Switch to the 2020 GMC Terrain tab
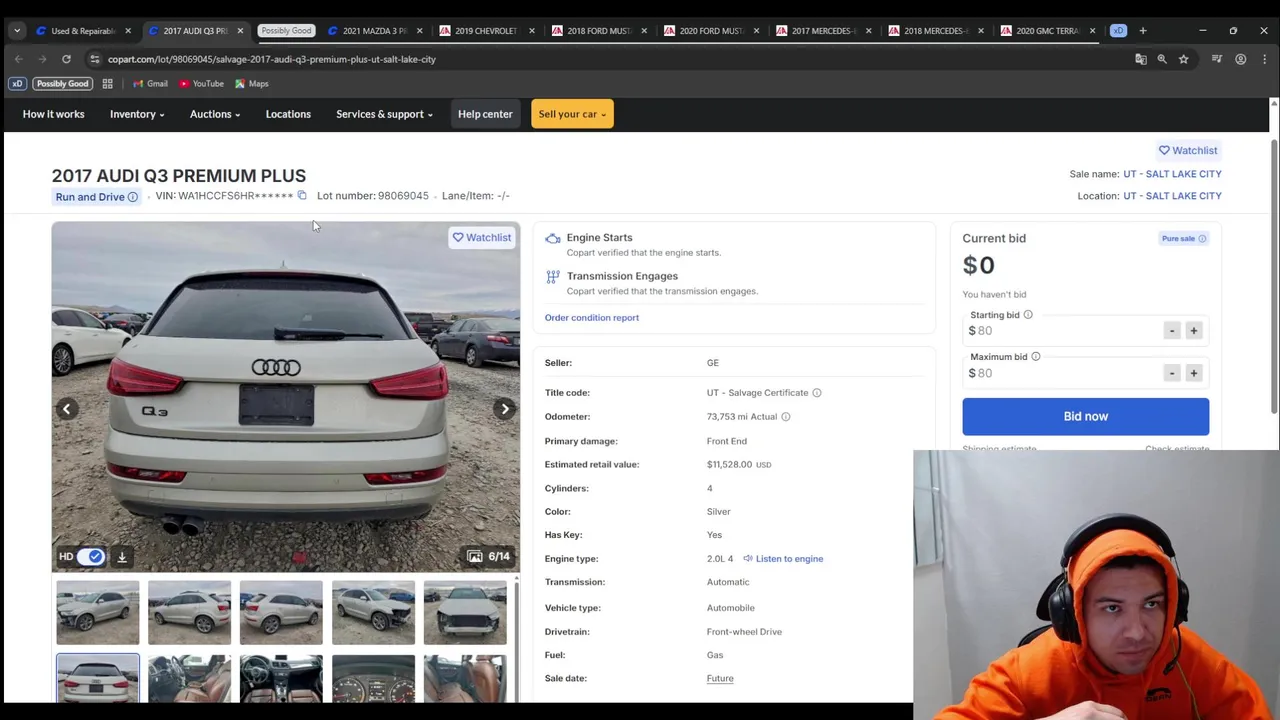This screenshot has height=720, width=1280. (x=1046, y=31)
